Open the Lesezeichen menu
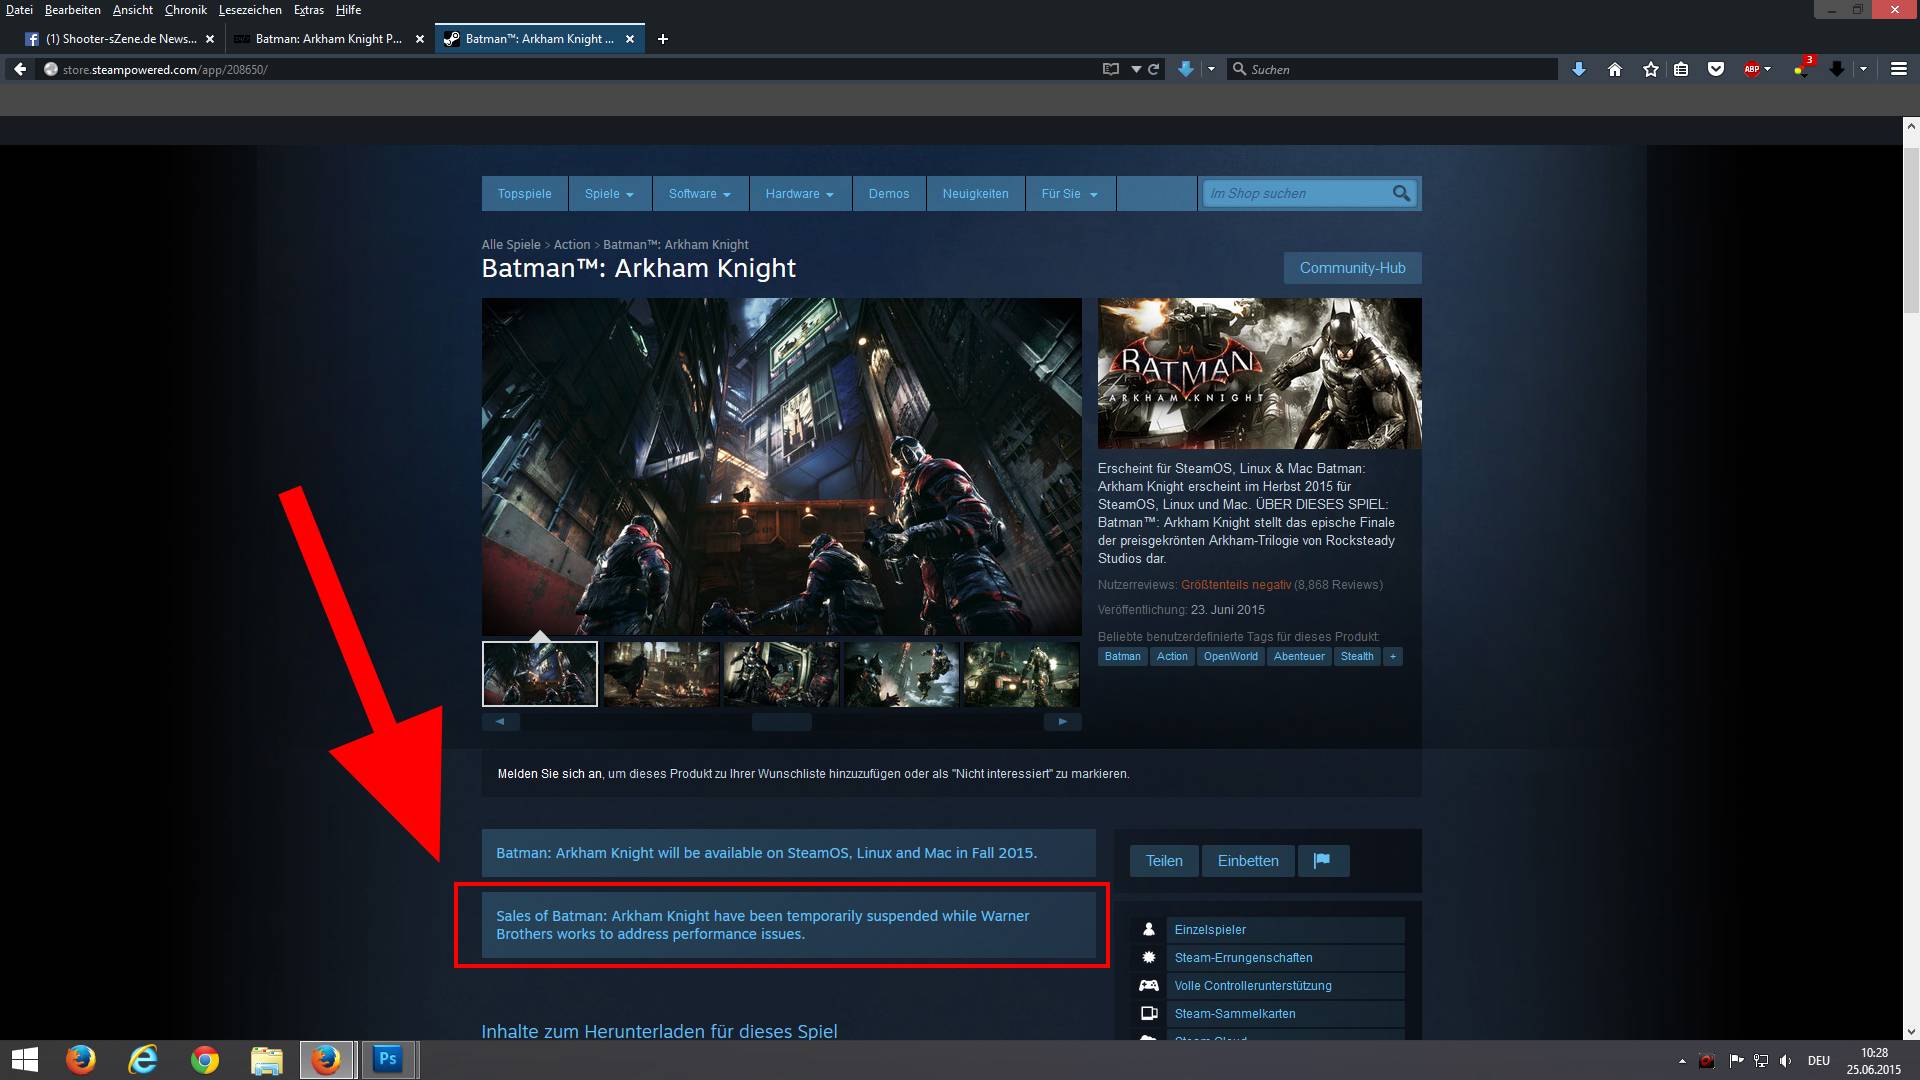 [250, 10]
